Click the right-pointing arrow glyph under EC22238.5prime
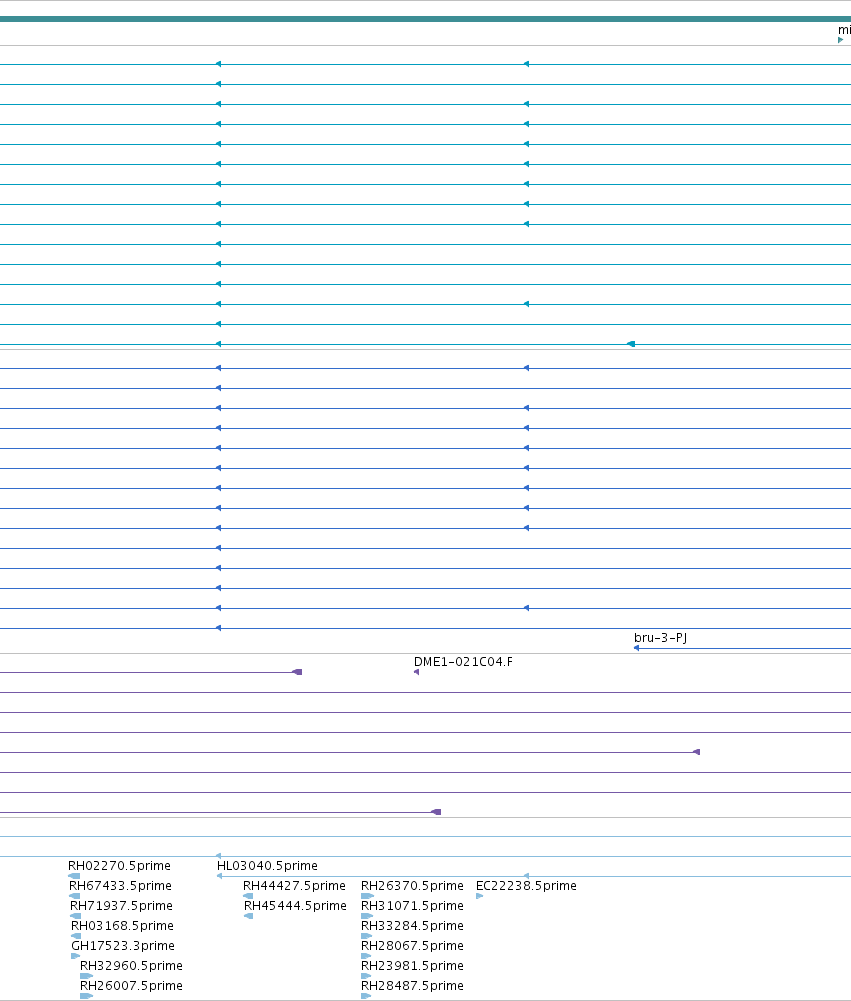Viewport: 851px width, 1001px height. pyautogui.click(x=479, y=896)
